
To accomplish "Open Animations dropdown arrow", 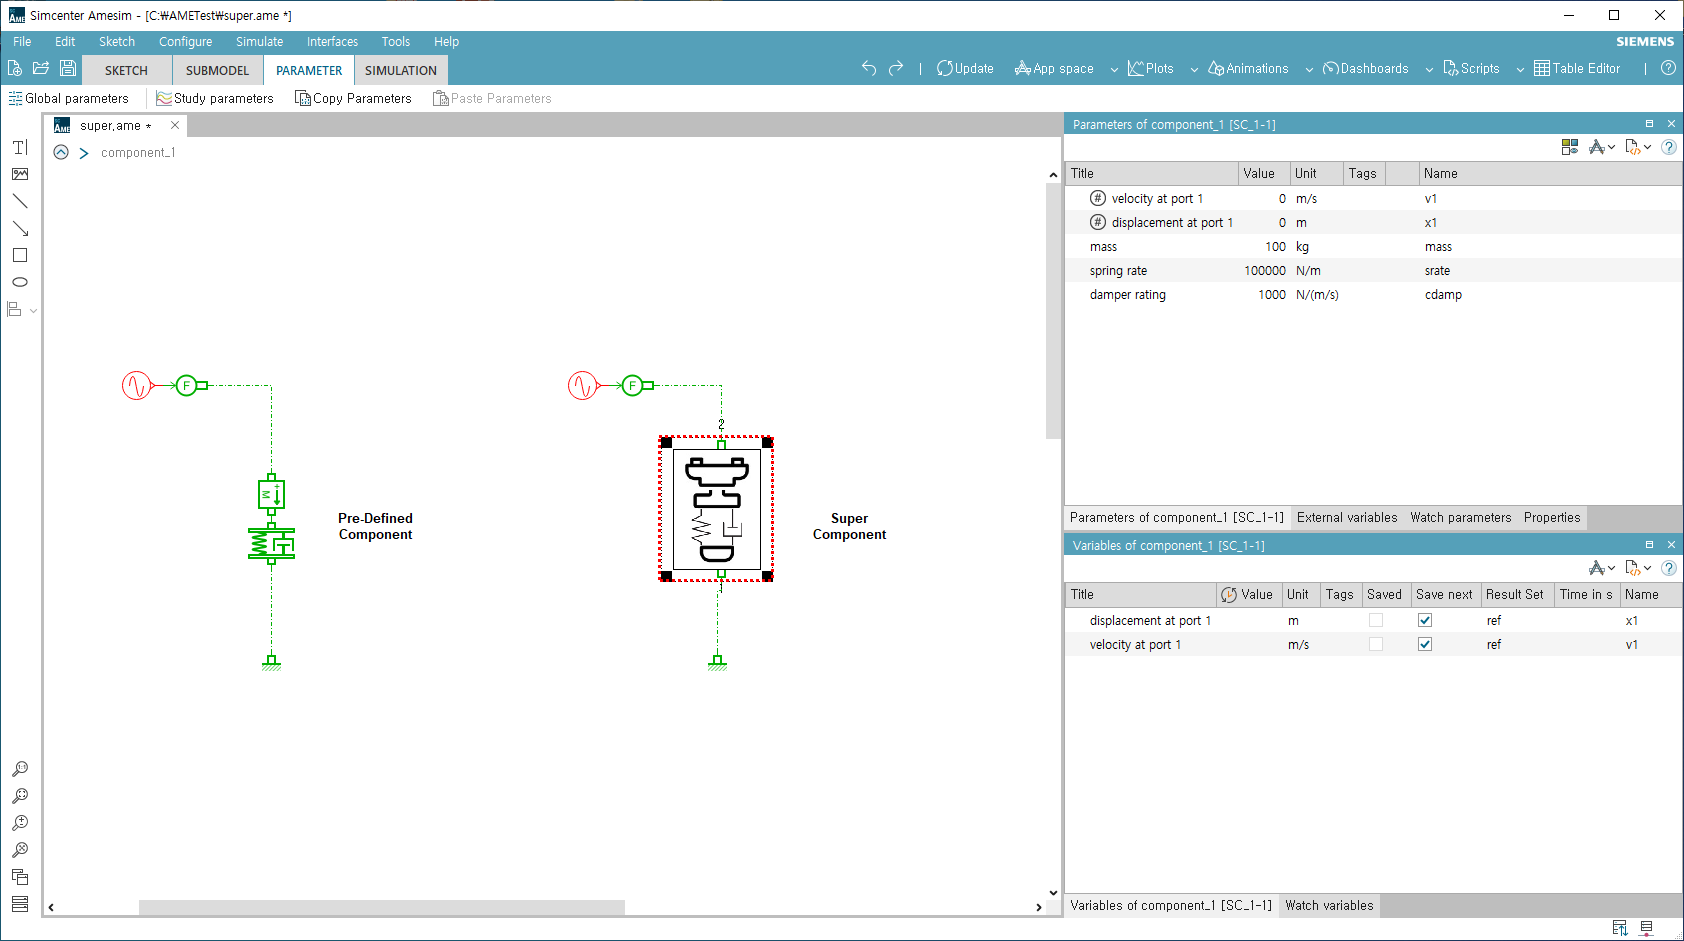I will click(1309, 69).
